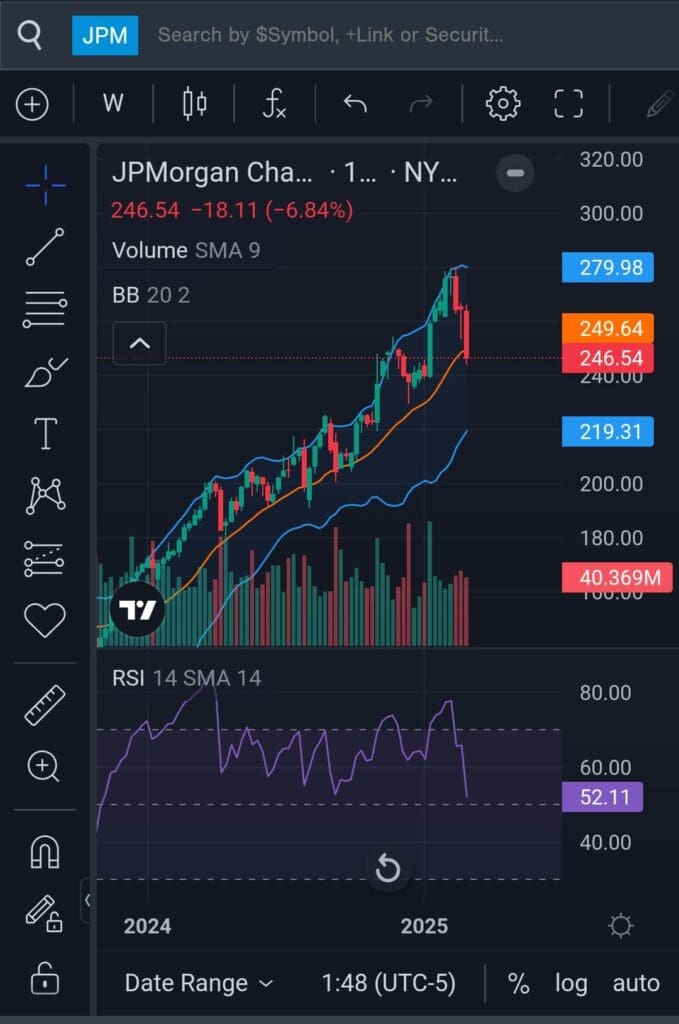Image resolution: width=679 pixels, height=1024 pixels.
Task: Activate the zoom in tool
Action: (x=43, y=766)
